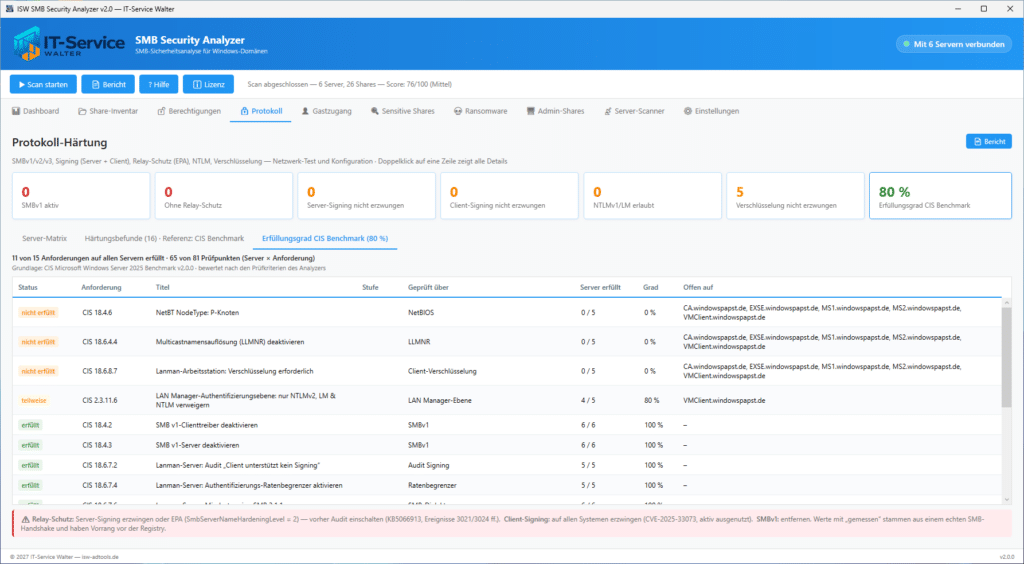Select row CIS 18.6.7.4 Ratenbegrenzer

point(507,486)
